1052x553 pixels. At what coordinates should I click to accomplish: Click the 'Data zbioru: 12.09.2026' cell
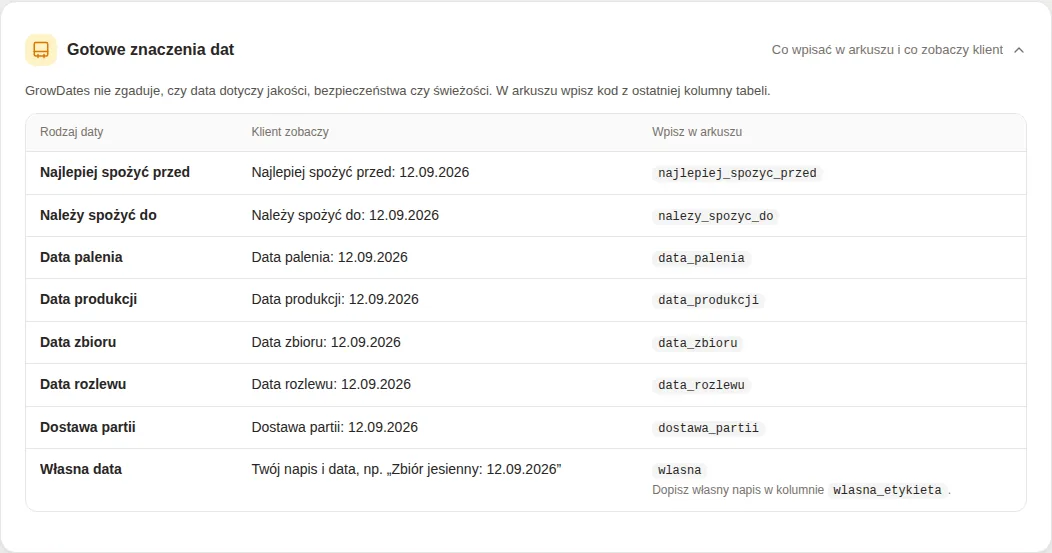[326, 342]
